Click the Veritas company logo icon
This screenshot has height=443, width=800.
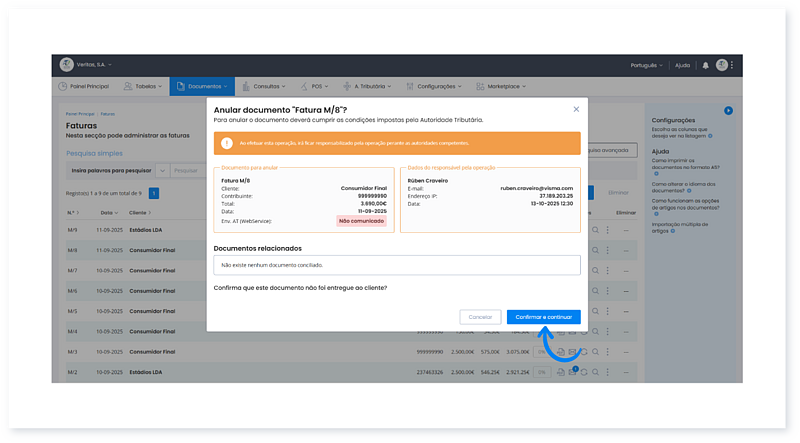point(66,65)
